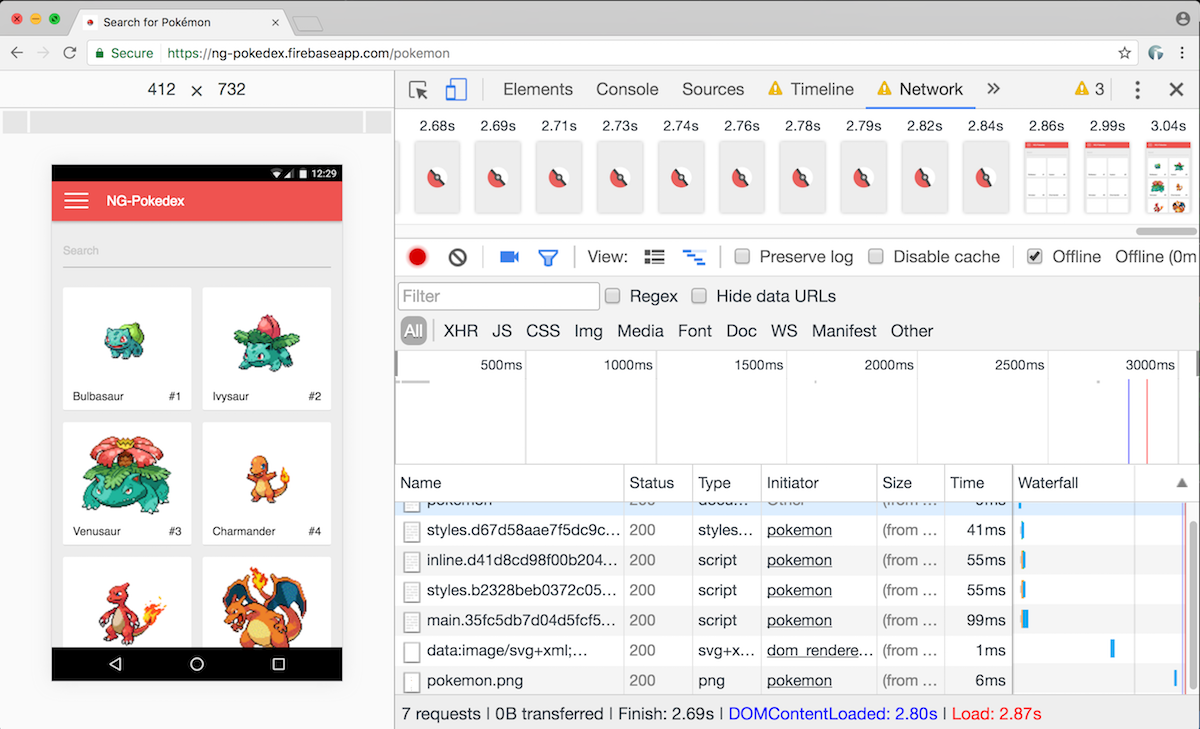Expand more DevTools tabs chevron
1200x729 pixels.
(993, 89)
